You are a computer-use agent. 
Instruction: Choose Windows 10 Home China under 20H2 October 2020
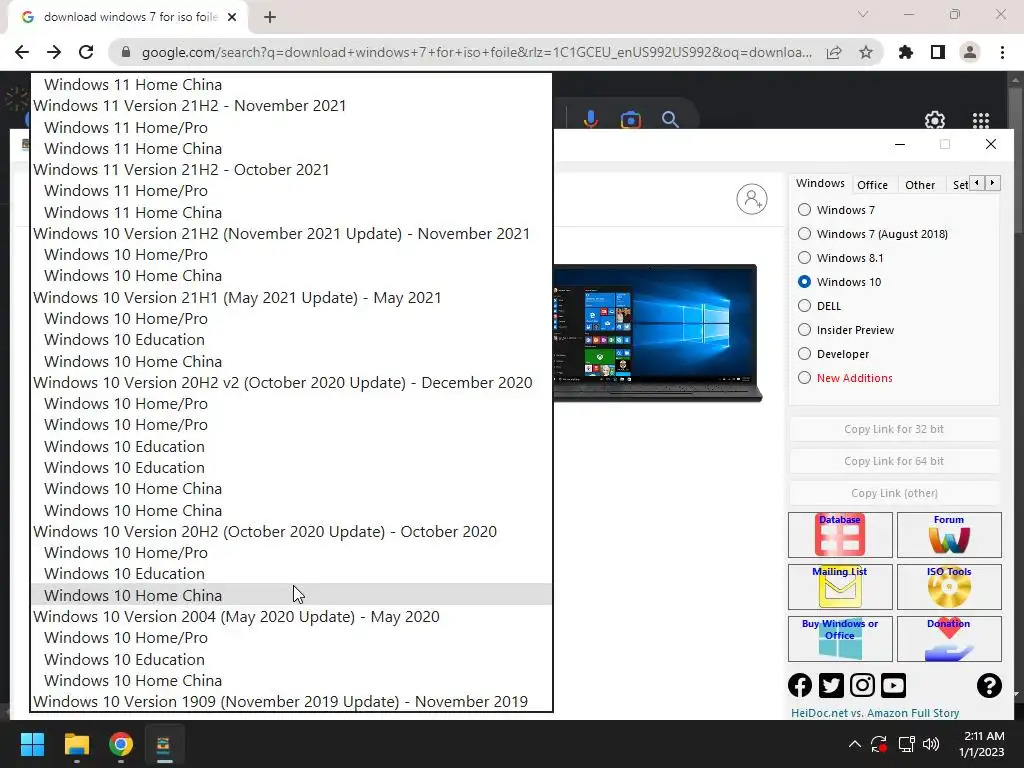pos(292,595)
